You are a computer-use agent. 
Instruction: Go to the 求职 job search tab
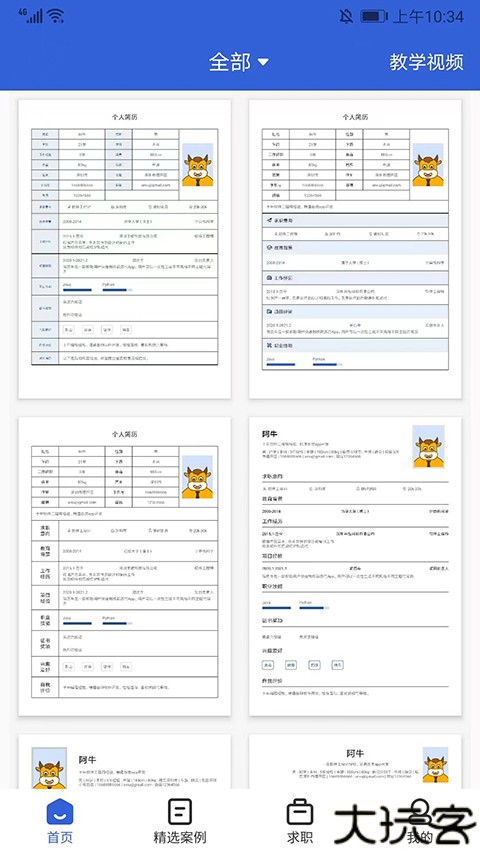[x=300, y=820]
